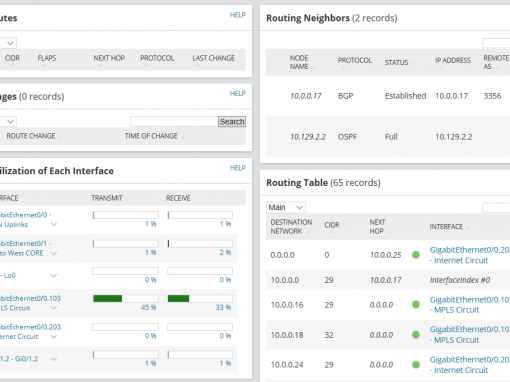Click the route changes search input field
This screenshot has height=382, width=510.
click(174, 122)
